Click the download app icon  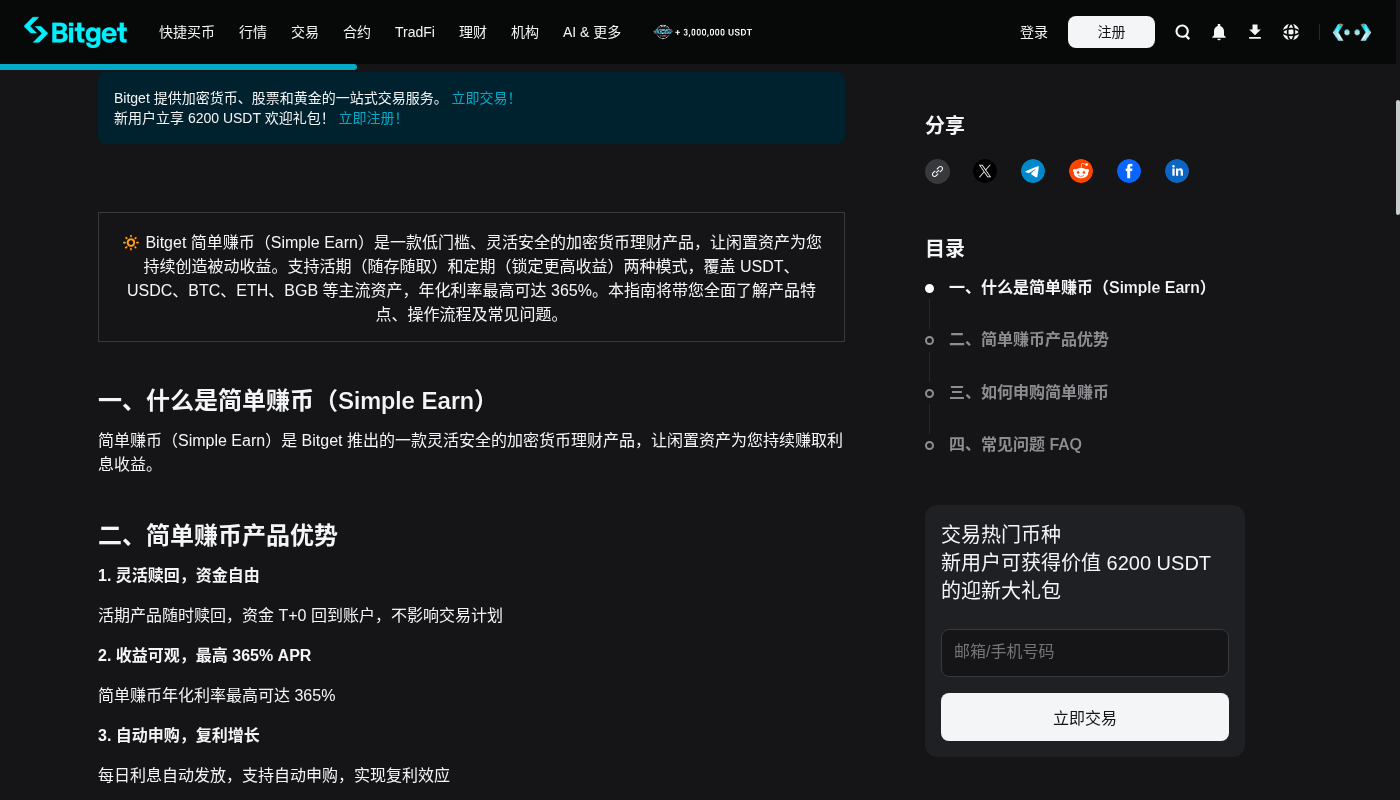pyautogui.click(x=1255, y=32)
